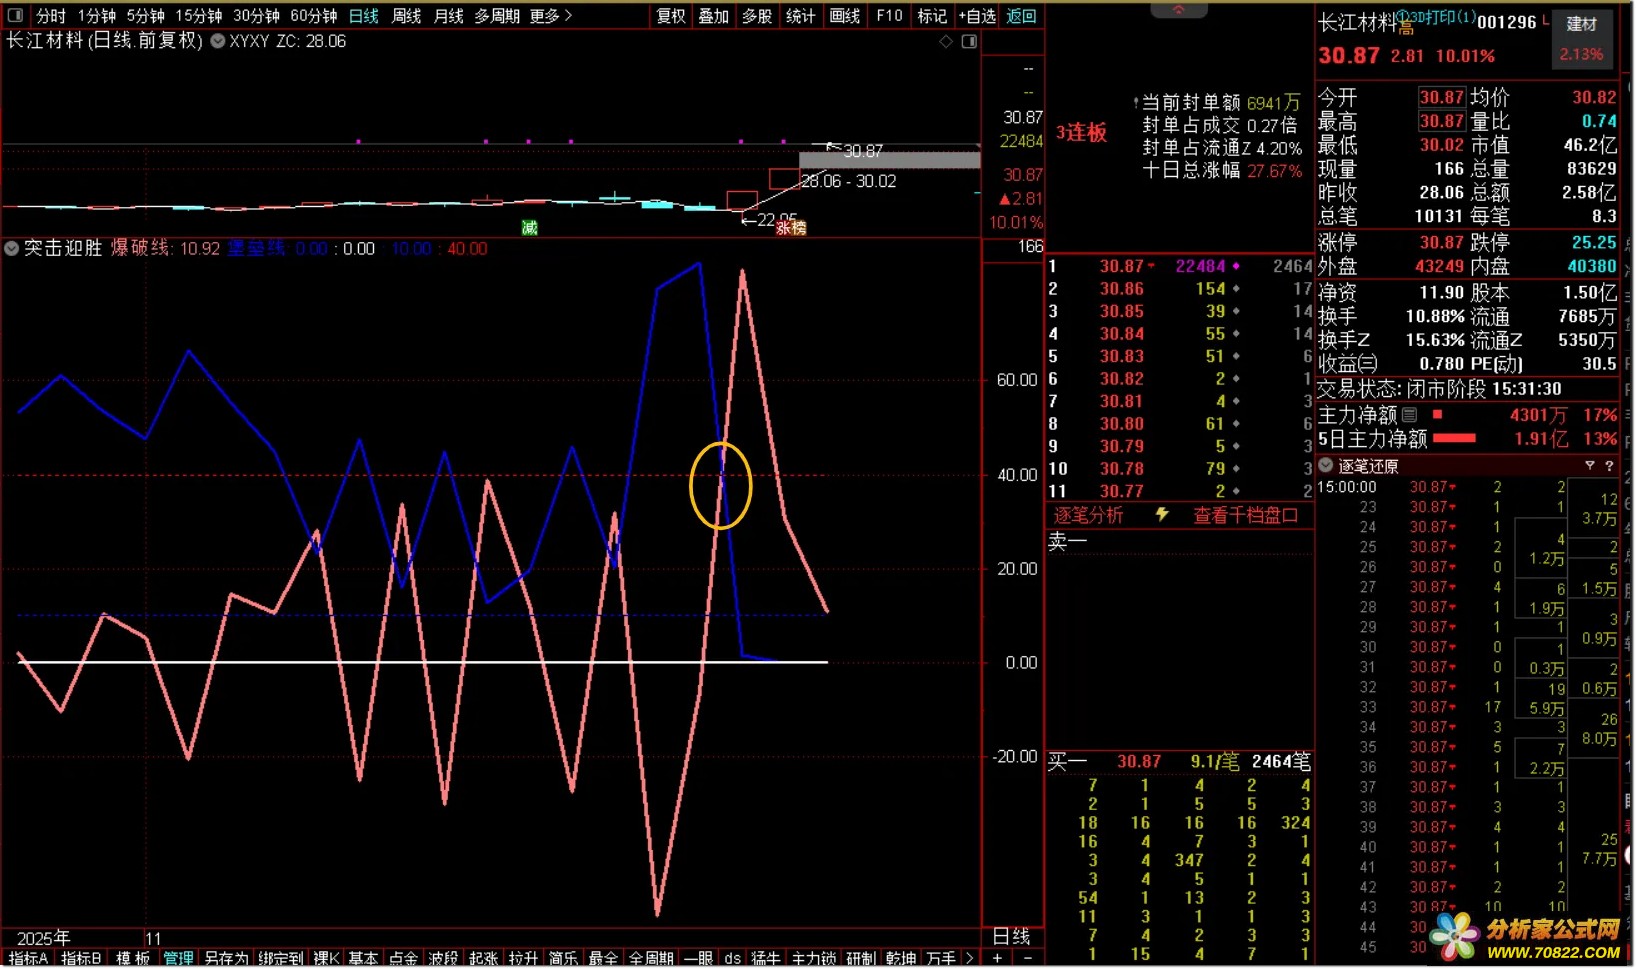Click the lightning bolt icon beside 逐笔分析

1162,515
